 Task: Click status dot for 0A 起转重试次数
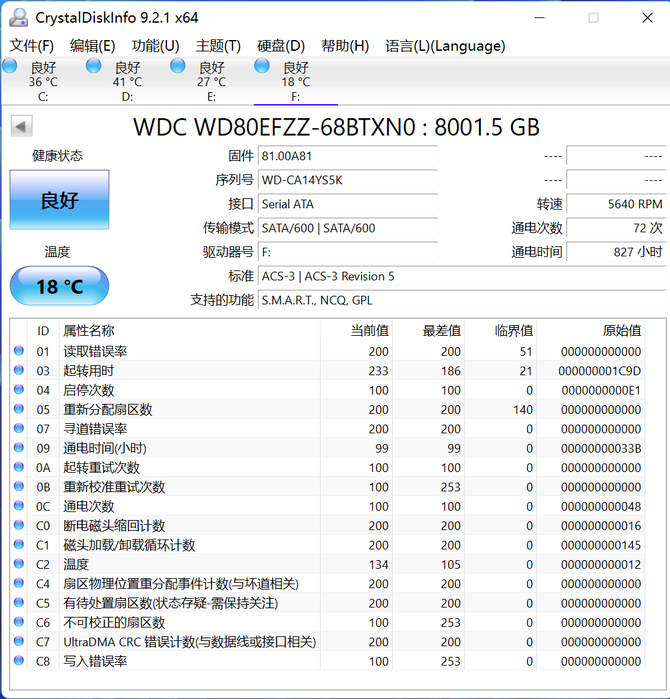pyautogui.click(x=19, y=467)
